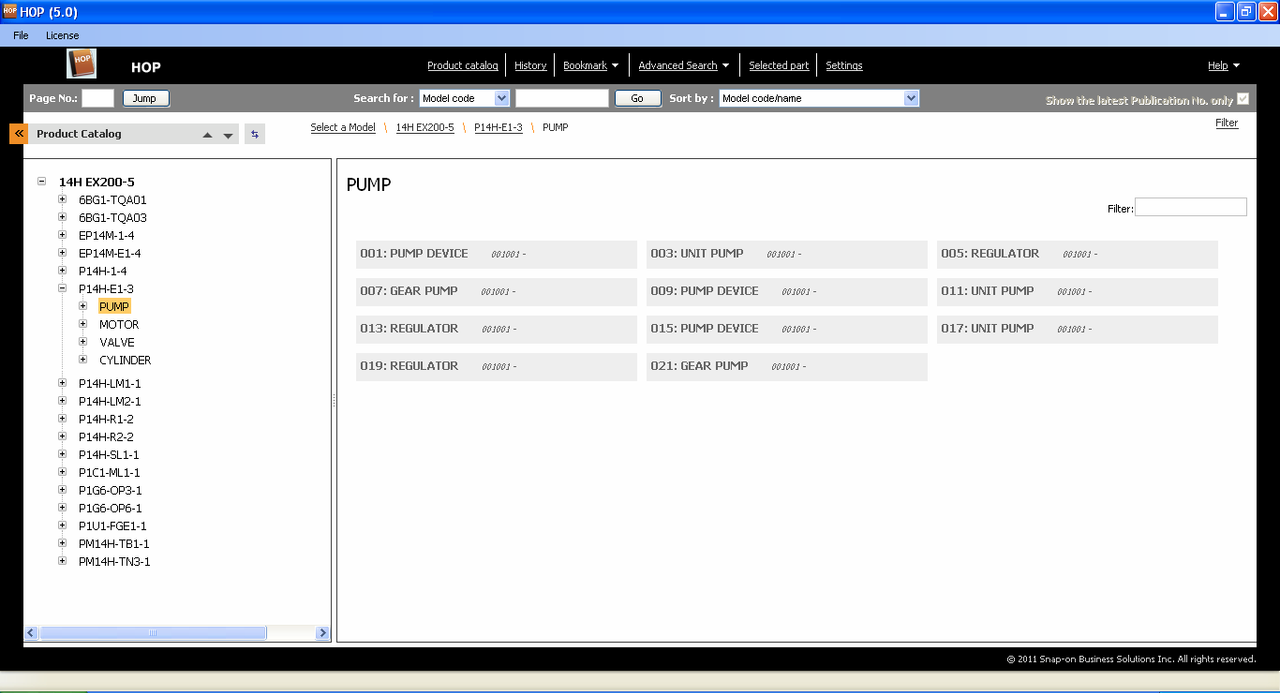Screen dimensions: 1280x693
Task: Click the HOP book logo icon
Action: click(x=82, y=65)
